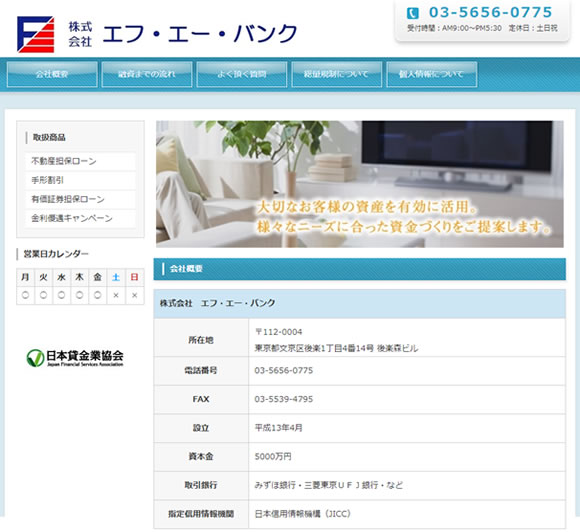
Task: Click the address 東京都文京区後楽1丁目4番14号
Action: [314, 348]
